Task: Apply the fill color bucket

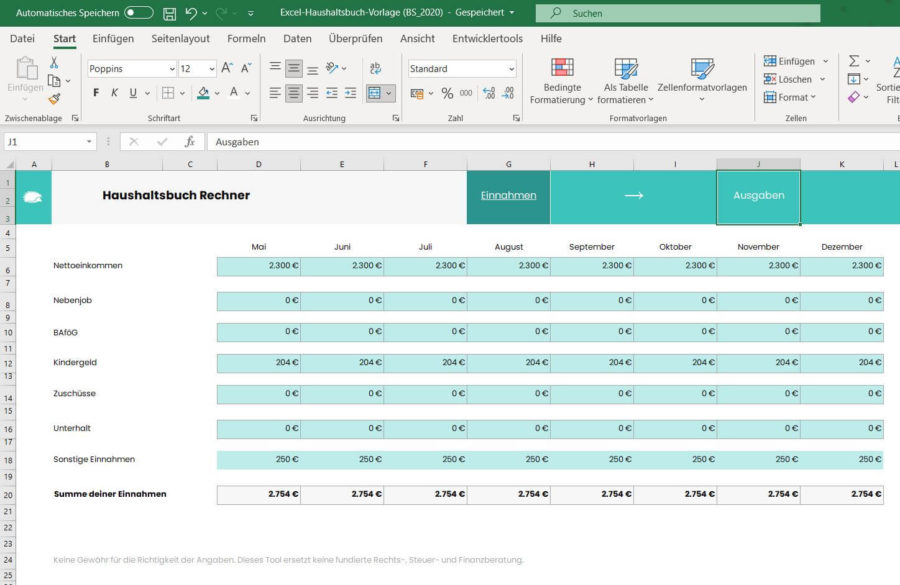Action: 203,92
